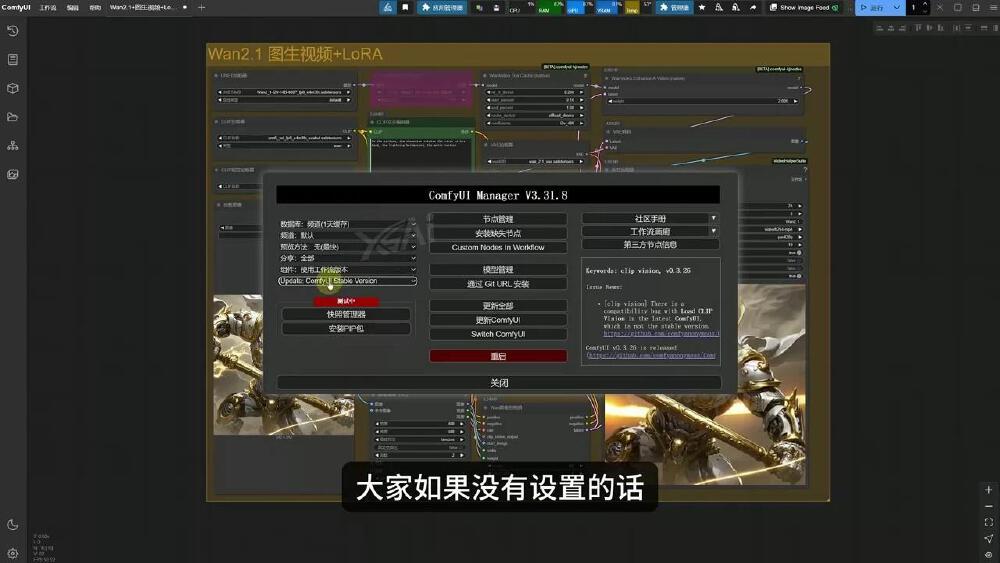Click the red 重启 restart button
This screenshot has width=1000, height=563.
click(498, 356)
